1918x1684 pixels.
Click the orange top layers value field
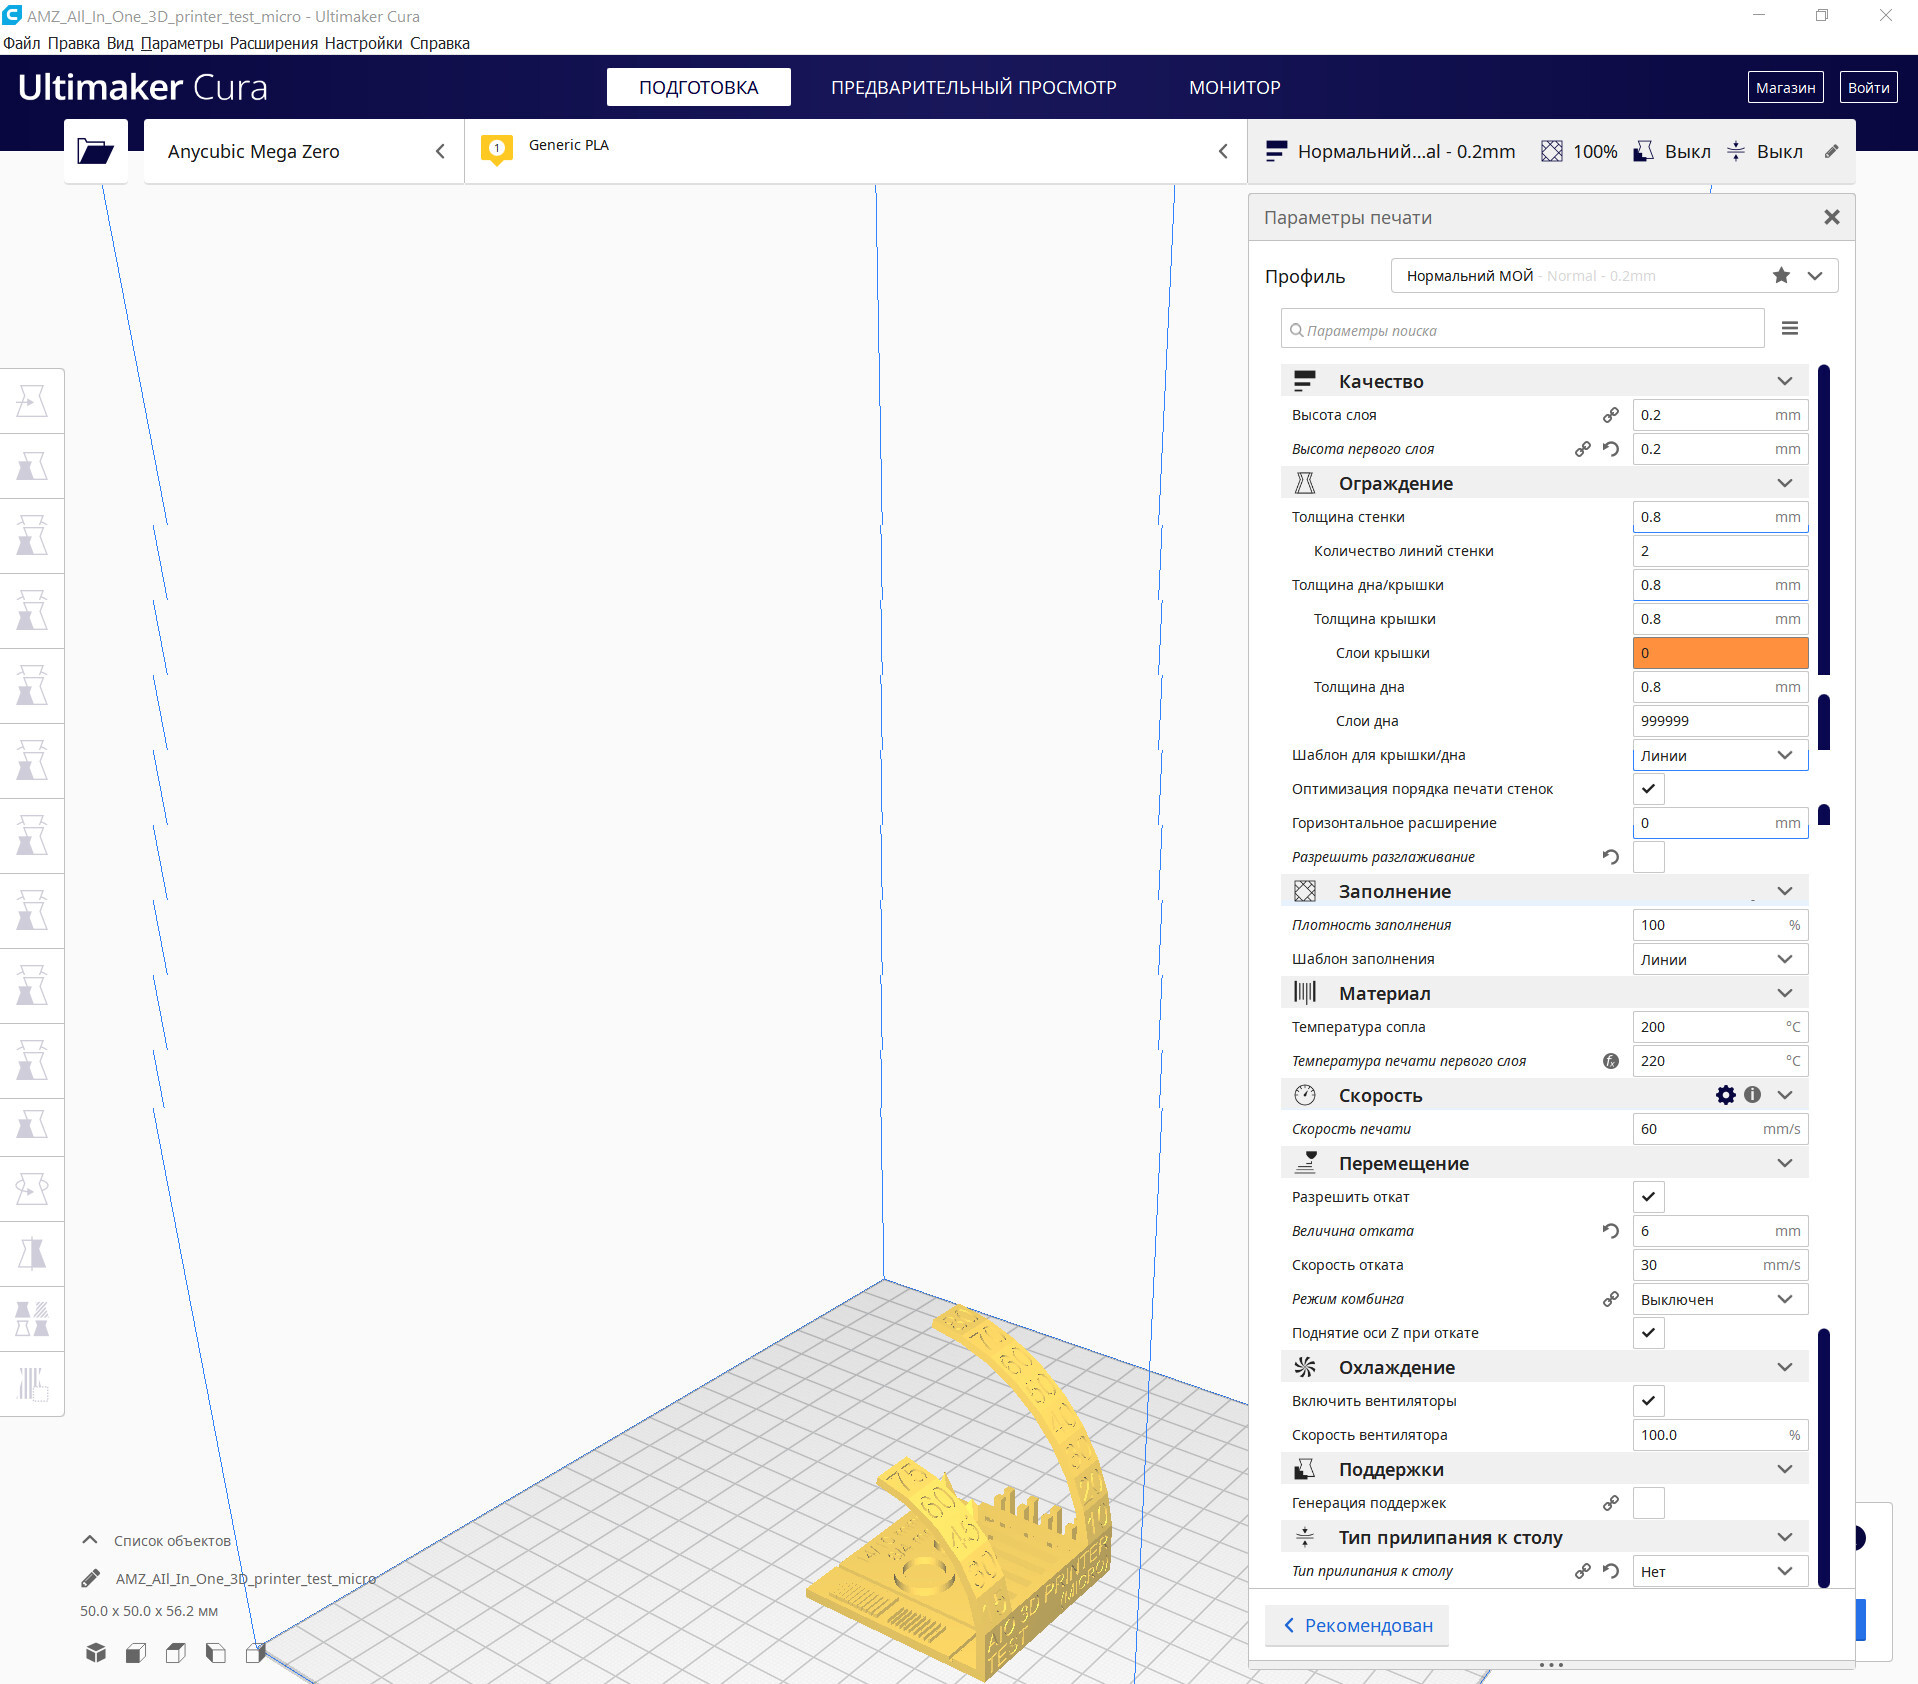(1720, 653)
